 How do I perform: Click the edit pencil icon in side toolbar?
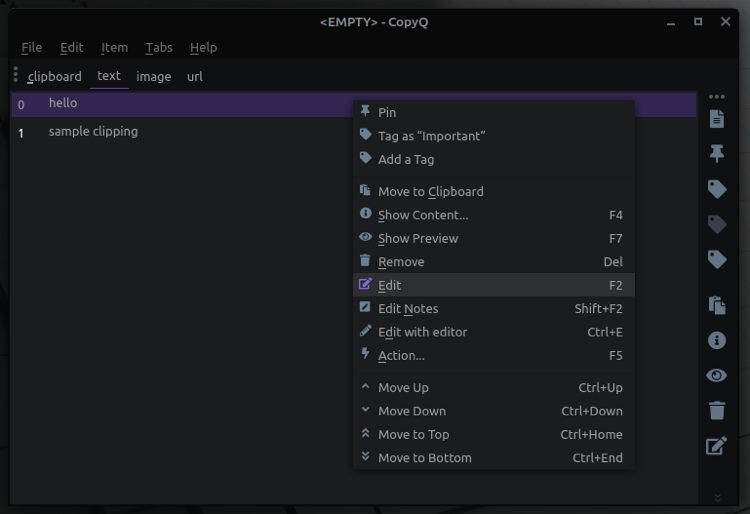click(x=717, y=446)
